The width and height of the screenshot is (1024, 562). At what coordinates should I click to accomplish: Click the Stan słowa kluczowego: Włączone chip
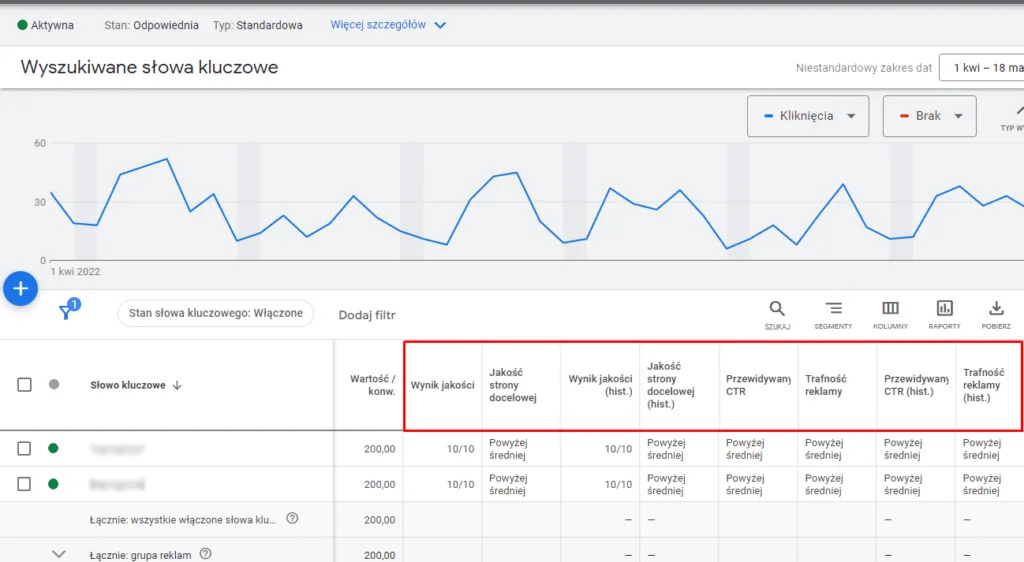click(x=216, y=313)
